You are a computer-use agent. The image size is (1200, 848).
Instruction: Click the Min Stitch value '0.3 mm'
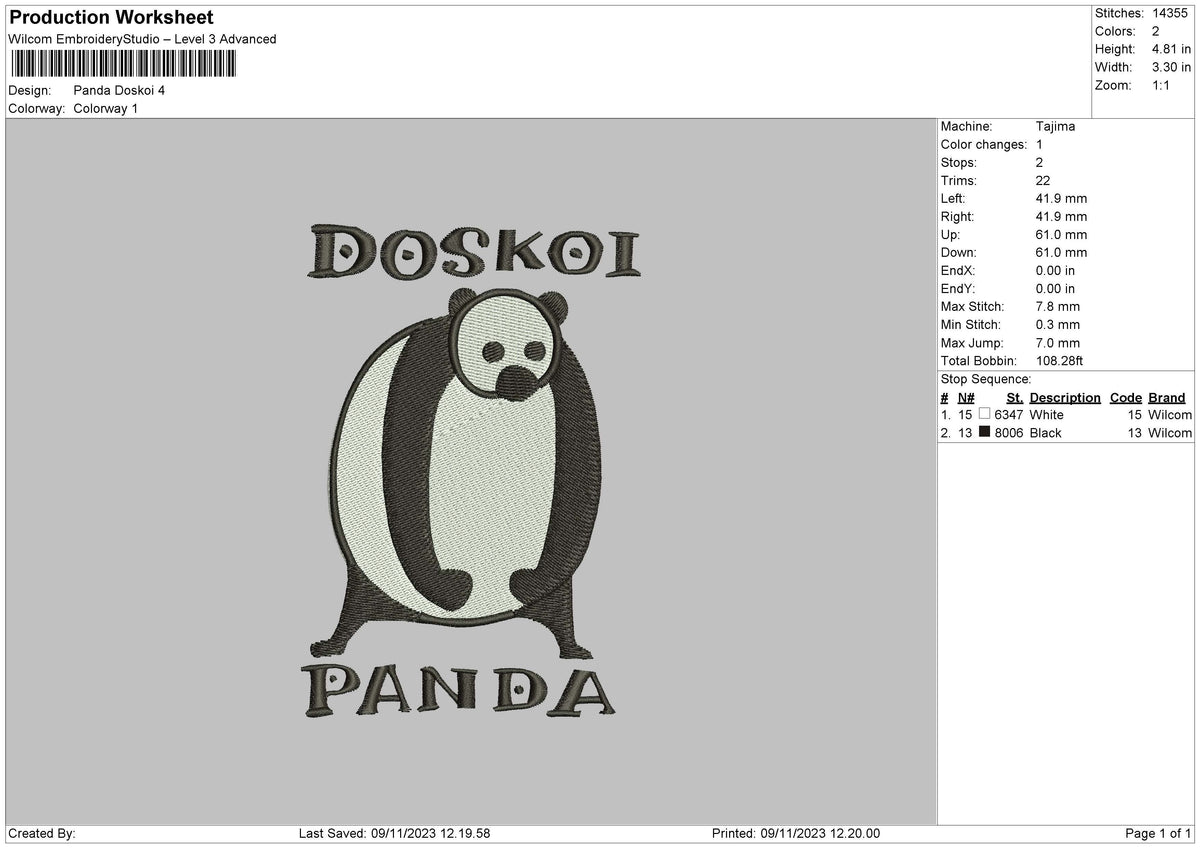pos(1058,325)
